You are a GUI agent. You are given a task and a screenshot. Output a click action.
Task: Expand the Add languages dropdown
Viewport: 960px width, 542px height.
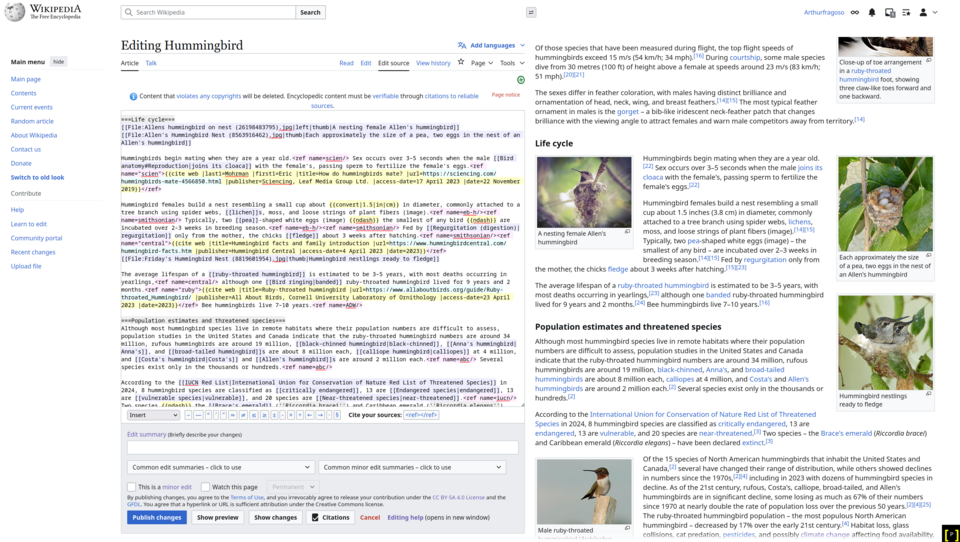pyautogui.click(x=491, y=45)
